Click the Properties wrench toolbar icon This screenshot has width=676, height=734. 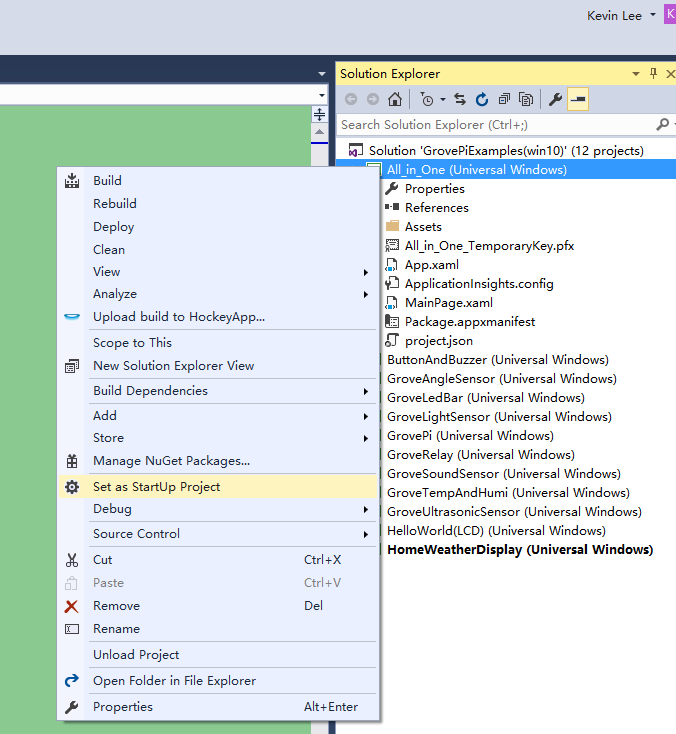point(555,99)
